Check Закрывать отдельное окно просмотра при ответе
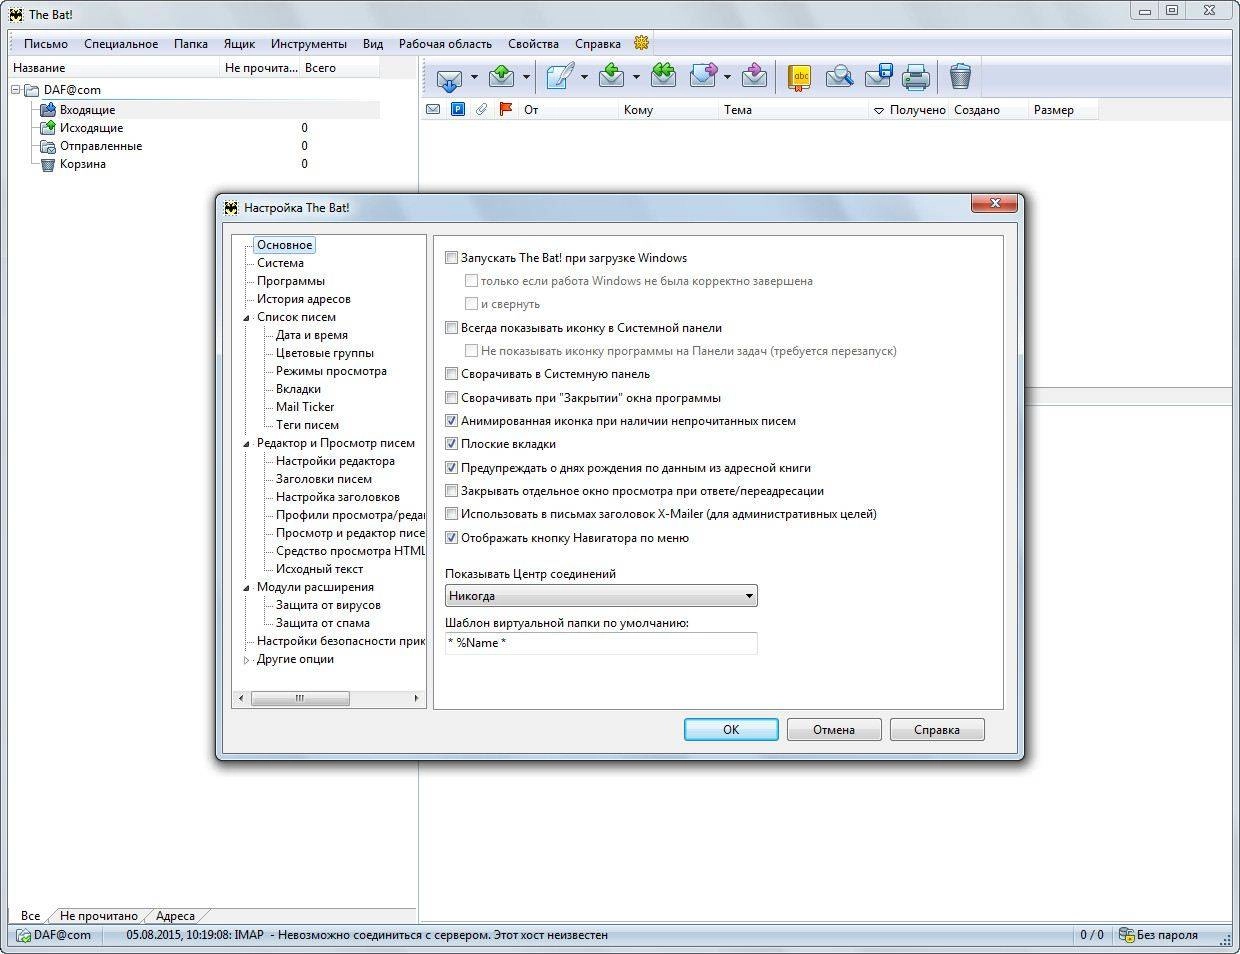Viewport: 1240px width, 954px height. (452, 491)
